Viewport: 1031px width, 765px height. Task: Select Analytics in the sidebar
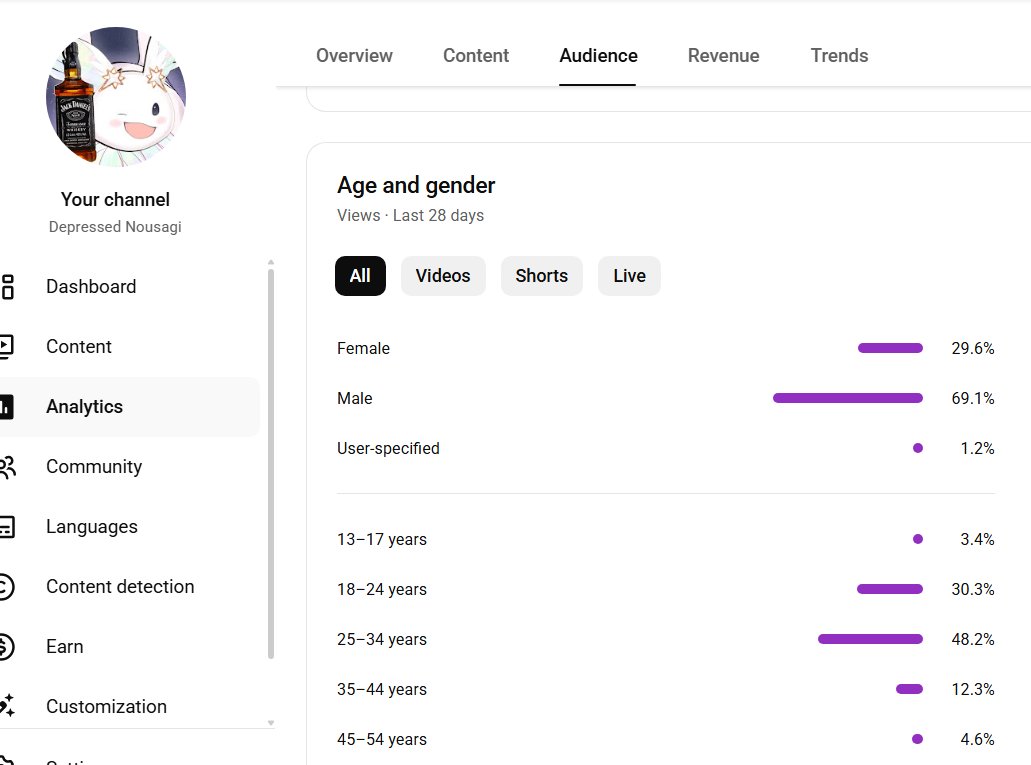pos(130,407)
